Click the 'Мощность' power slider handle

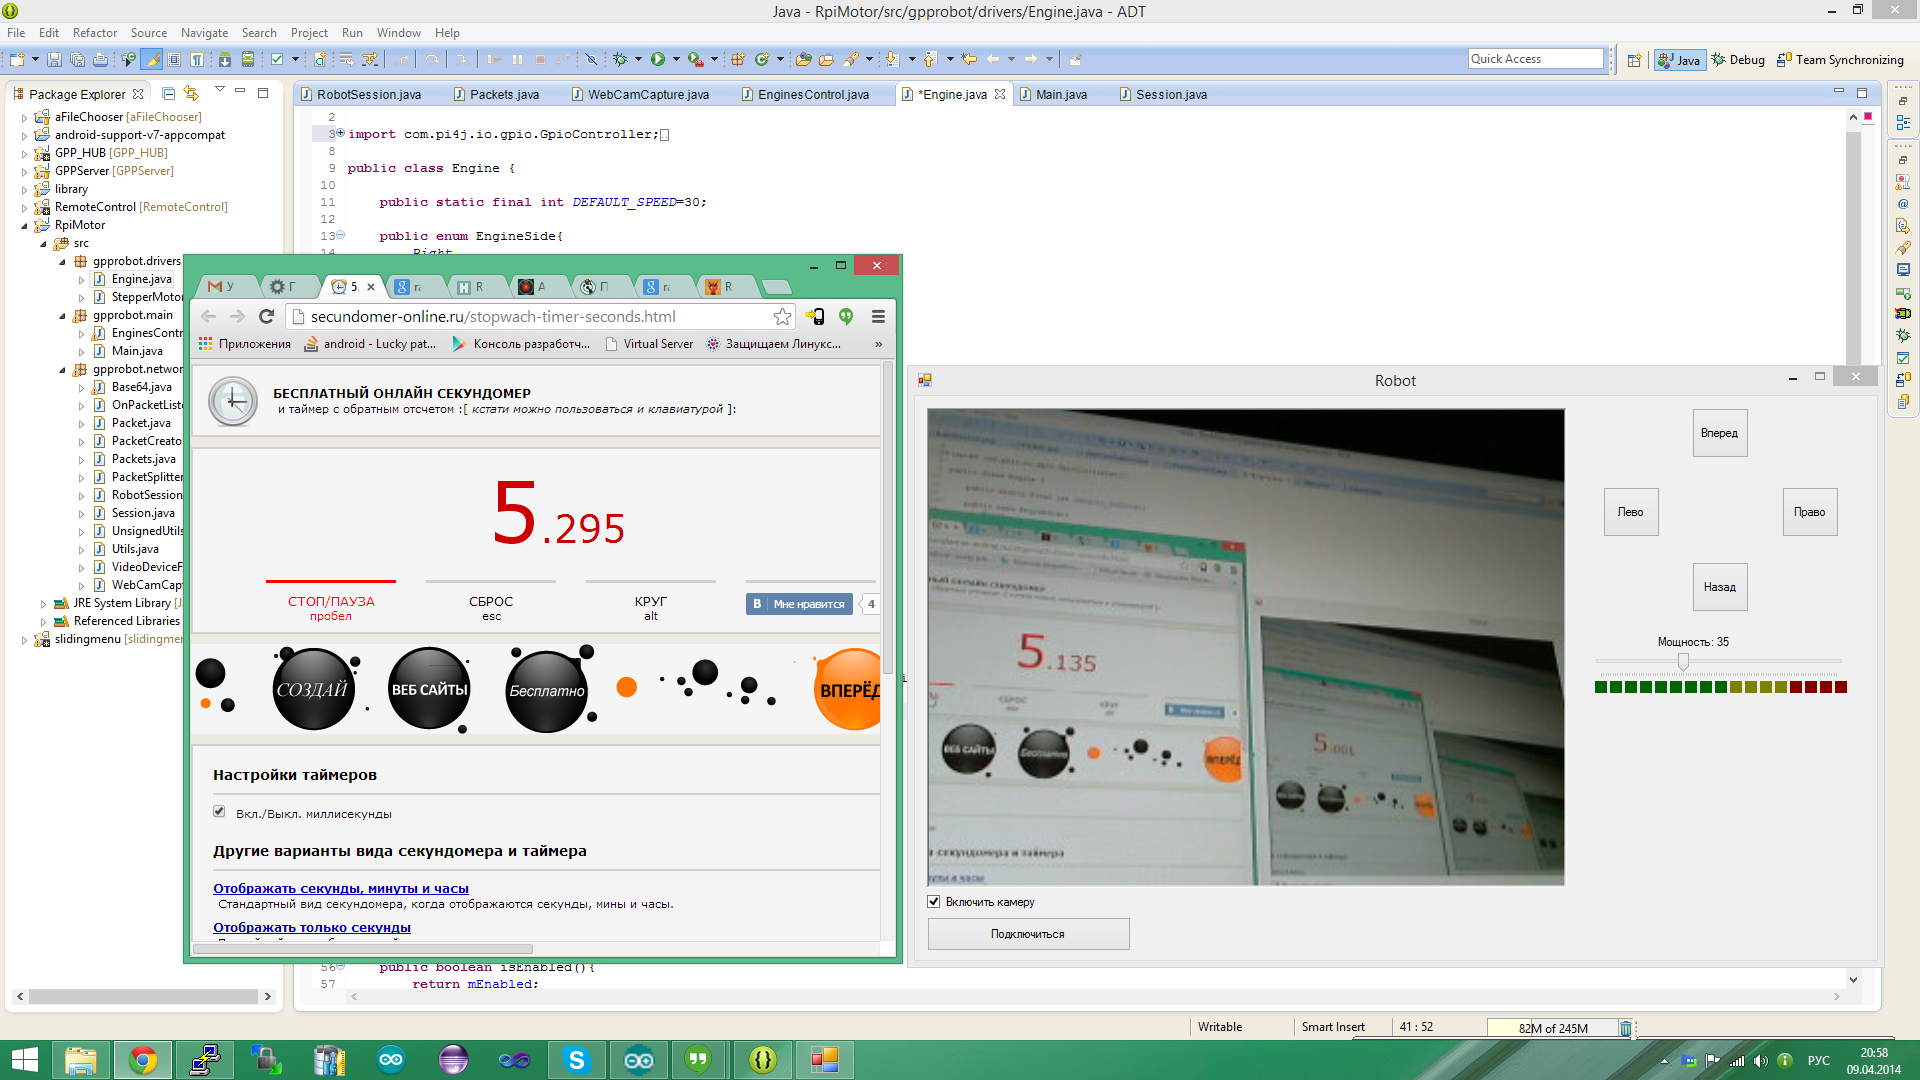[1683, 662]
